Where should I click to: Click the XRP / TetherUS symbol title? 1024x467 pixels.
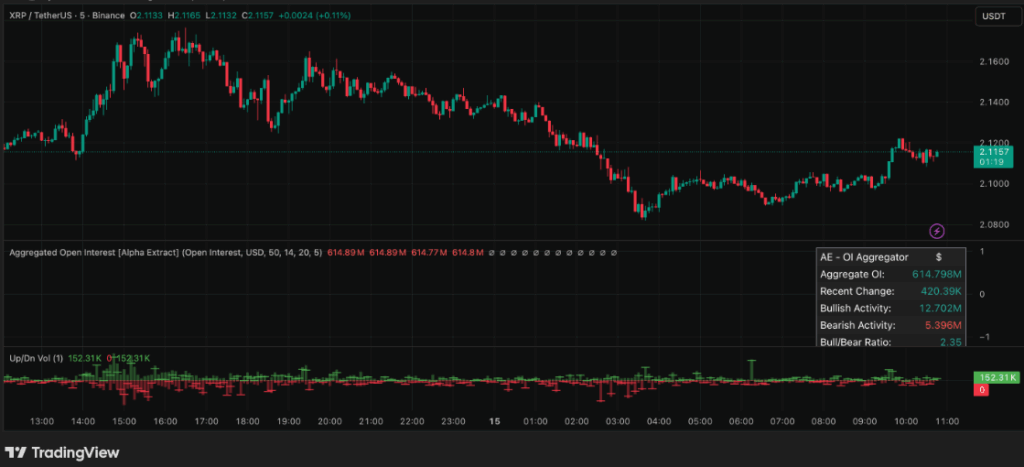click(x=65, y=14)
